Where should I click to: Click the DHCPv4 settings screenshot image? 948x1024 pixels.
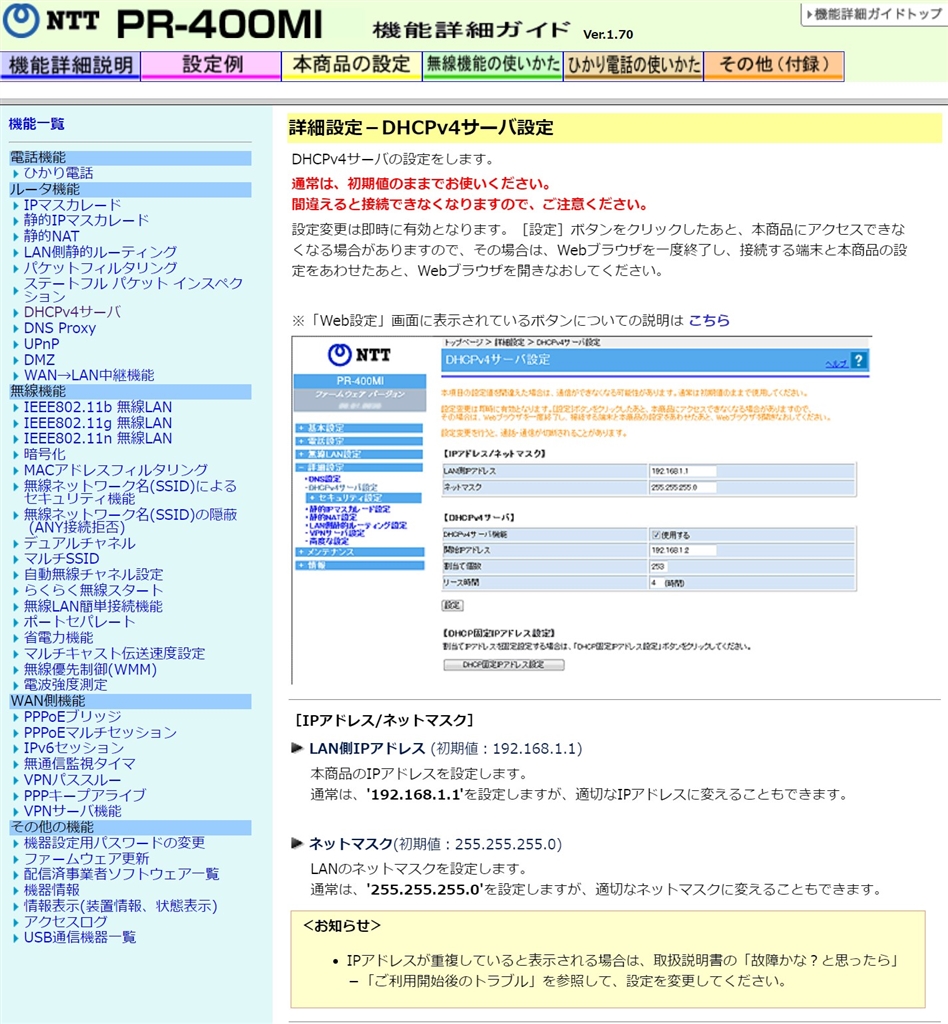pyautogui.click(x=582, y=510)
